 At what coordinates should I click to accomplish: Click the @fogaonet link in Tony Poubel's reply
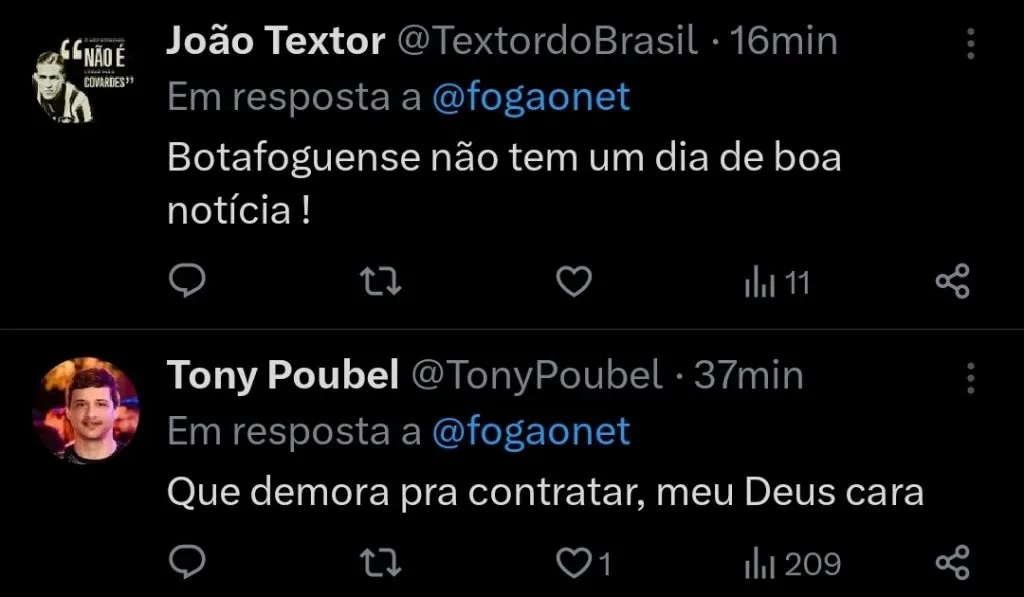[x=531, y=432]
